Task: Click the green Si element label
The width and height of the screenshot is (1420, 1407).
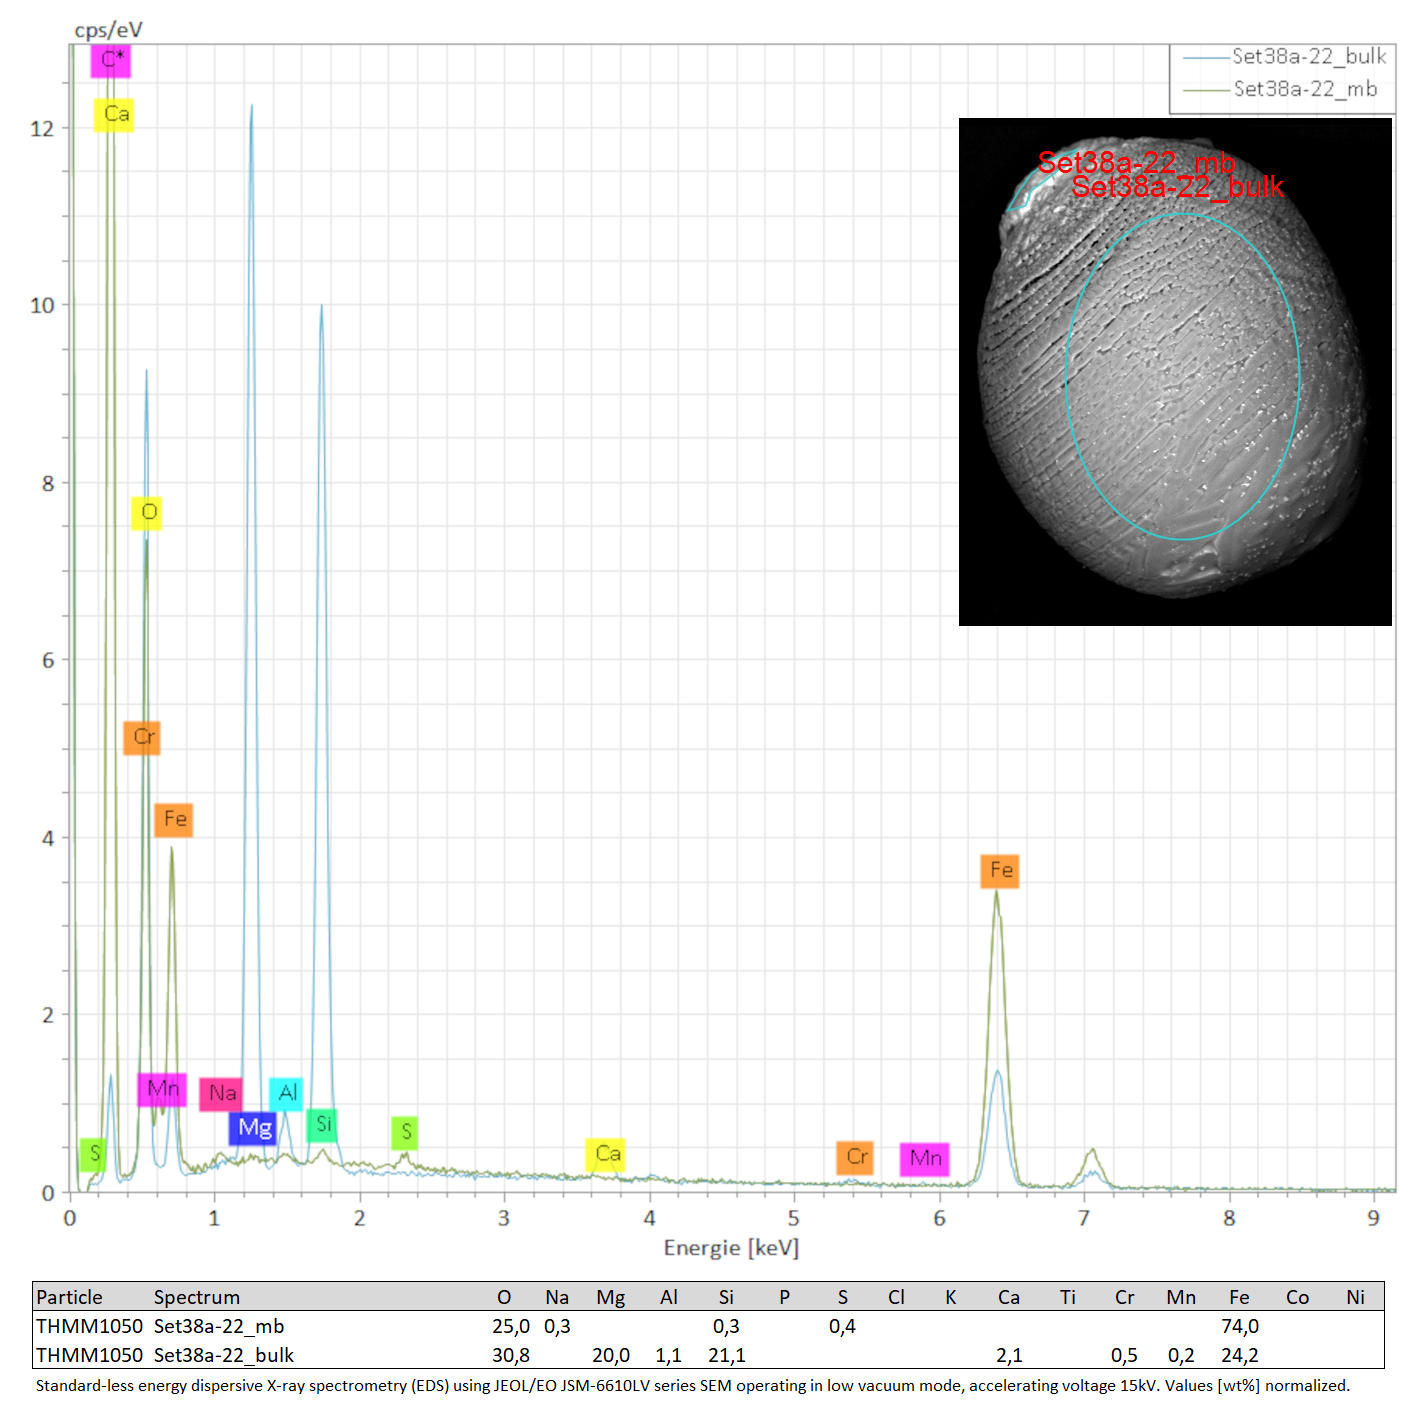Action: (322, 1125)
